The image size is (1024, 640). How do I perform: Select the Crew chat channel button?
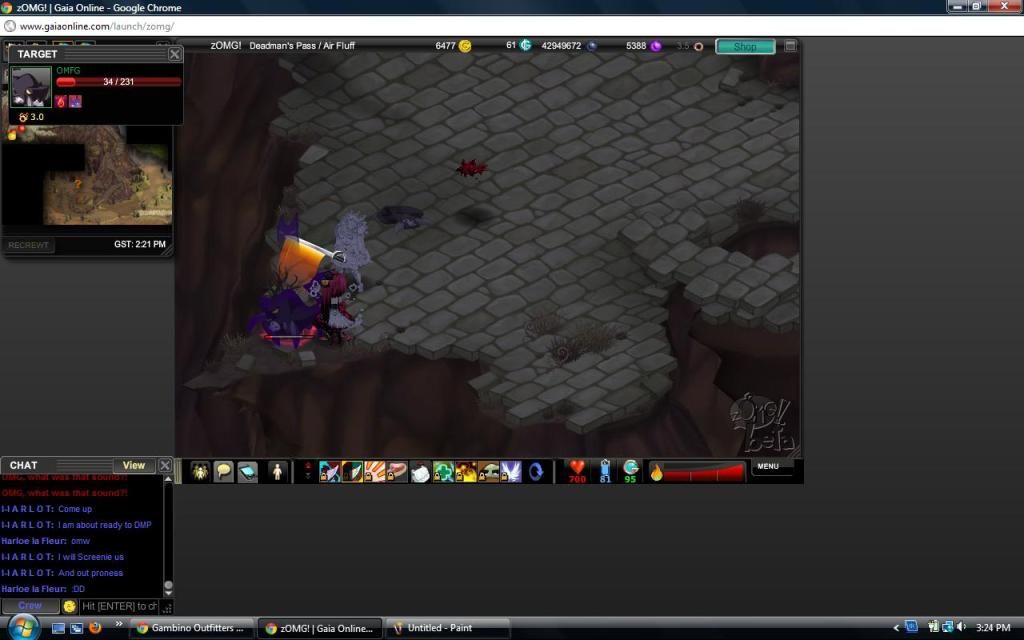point(29,606)
